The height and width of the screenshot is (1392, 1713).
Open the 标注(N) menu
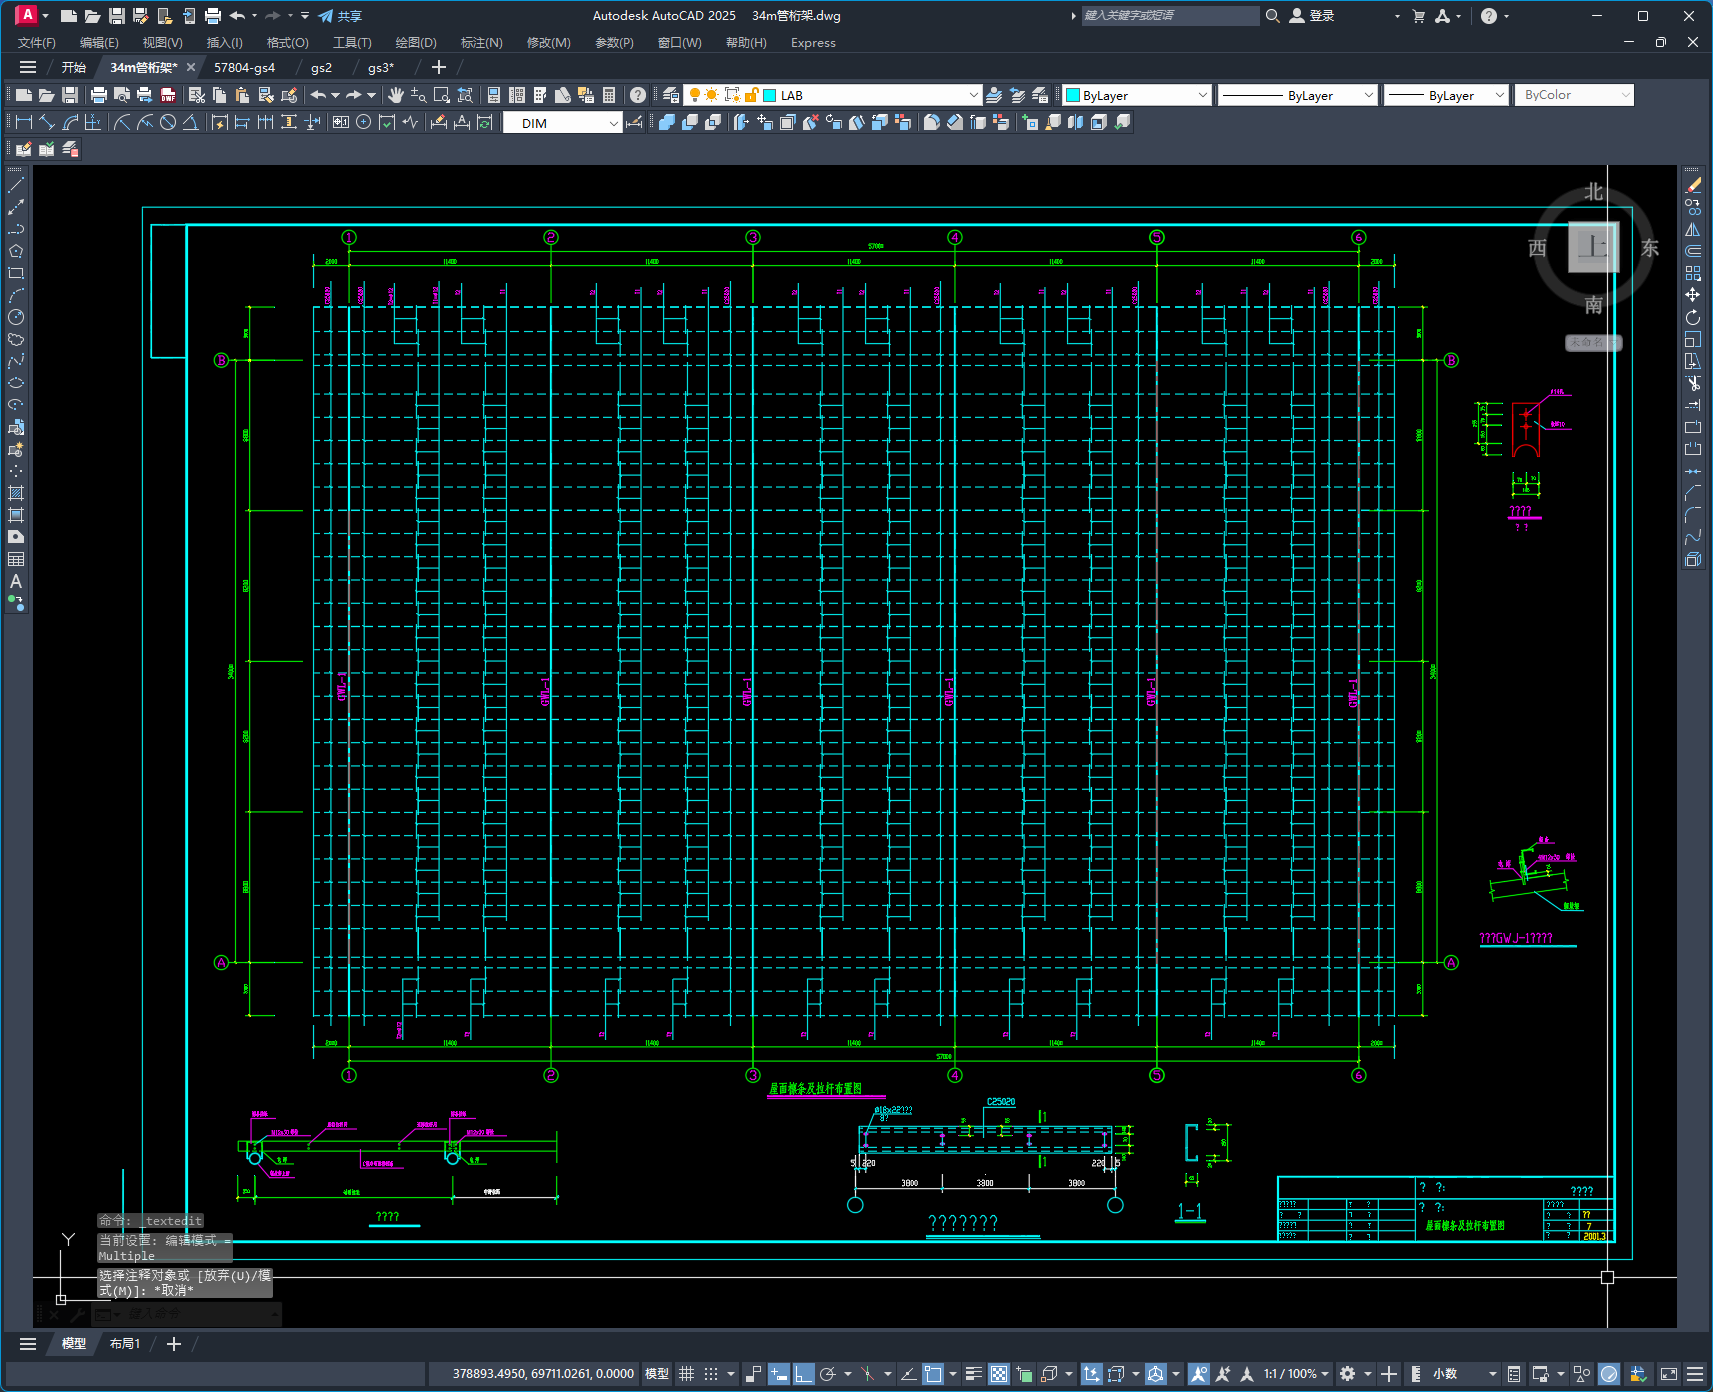[481, 43]
